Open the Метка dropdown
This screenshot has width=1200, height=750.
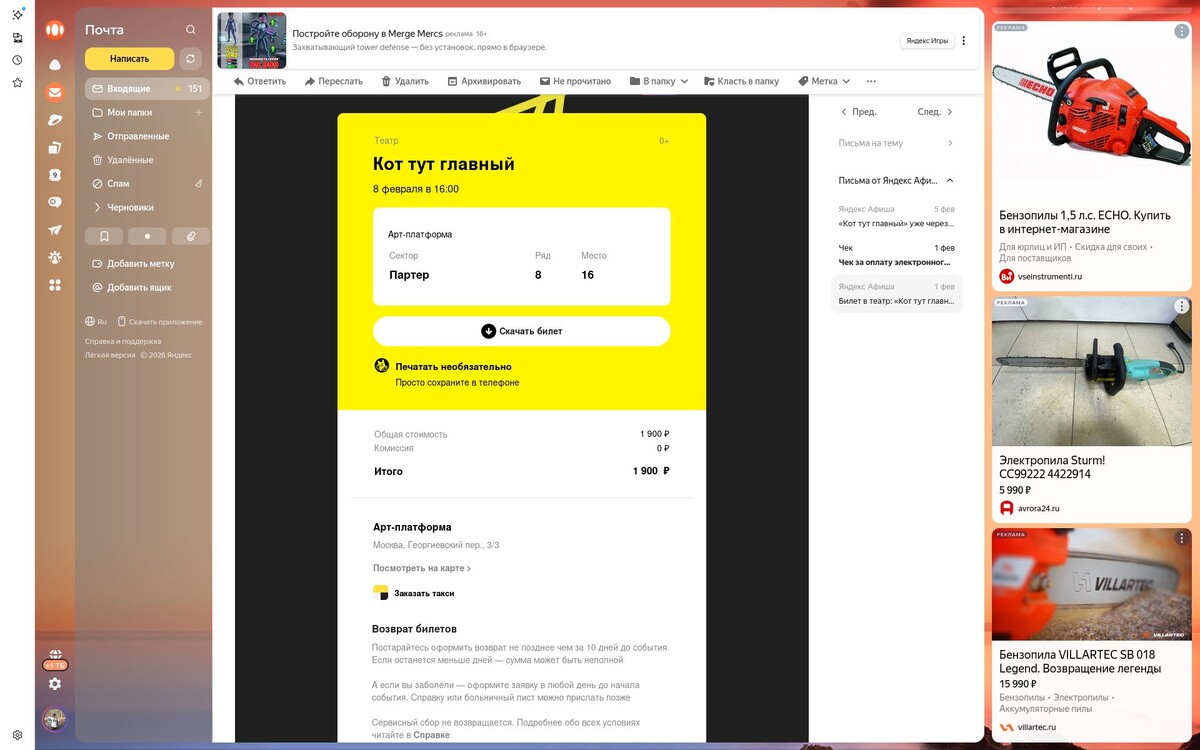(824, 81)
